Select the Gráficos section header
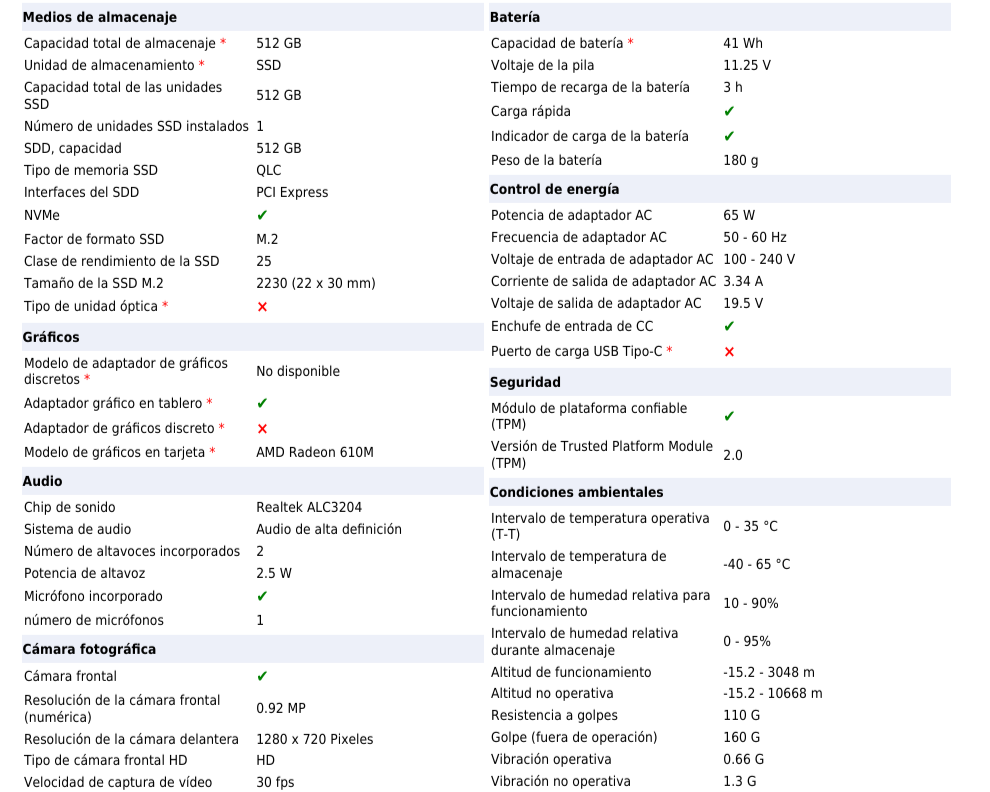The height and width of the screenshot is (792, 990). pos(51,337)
